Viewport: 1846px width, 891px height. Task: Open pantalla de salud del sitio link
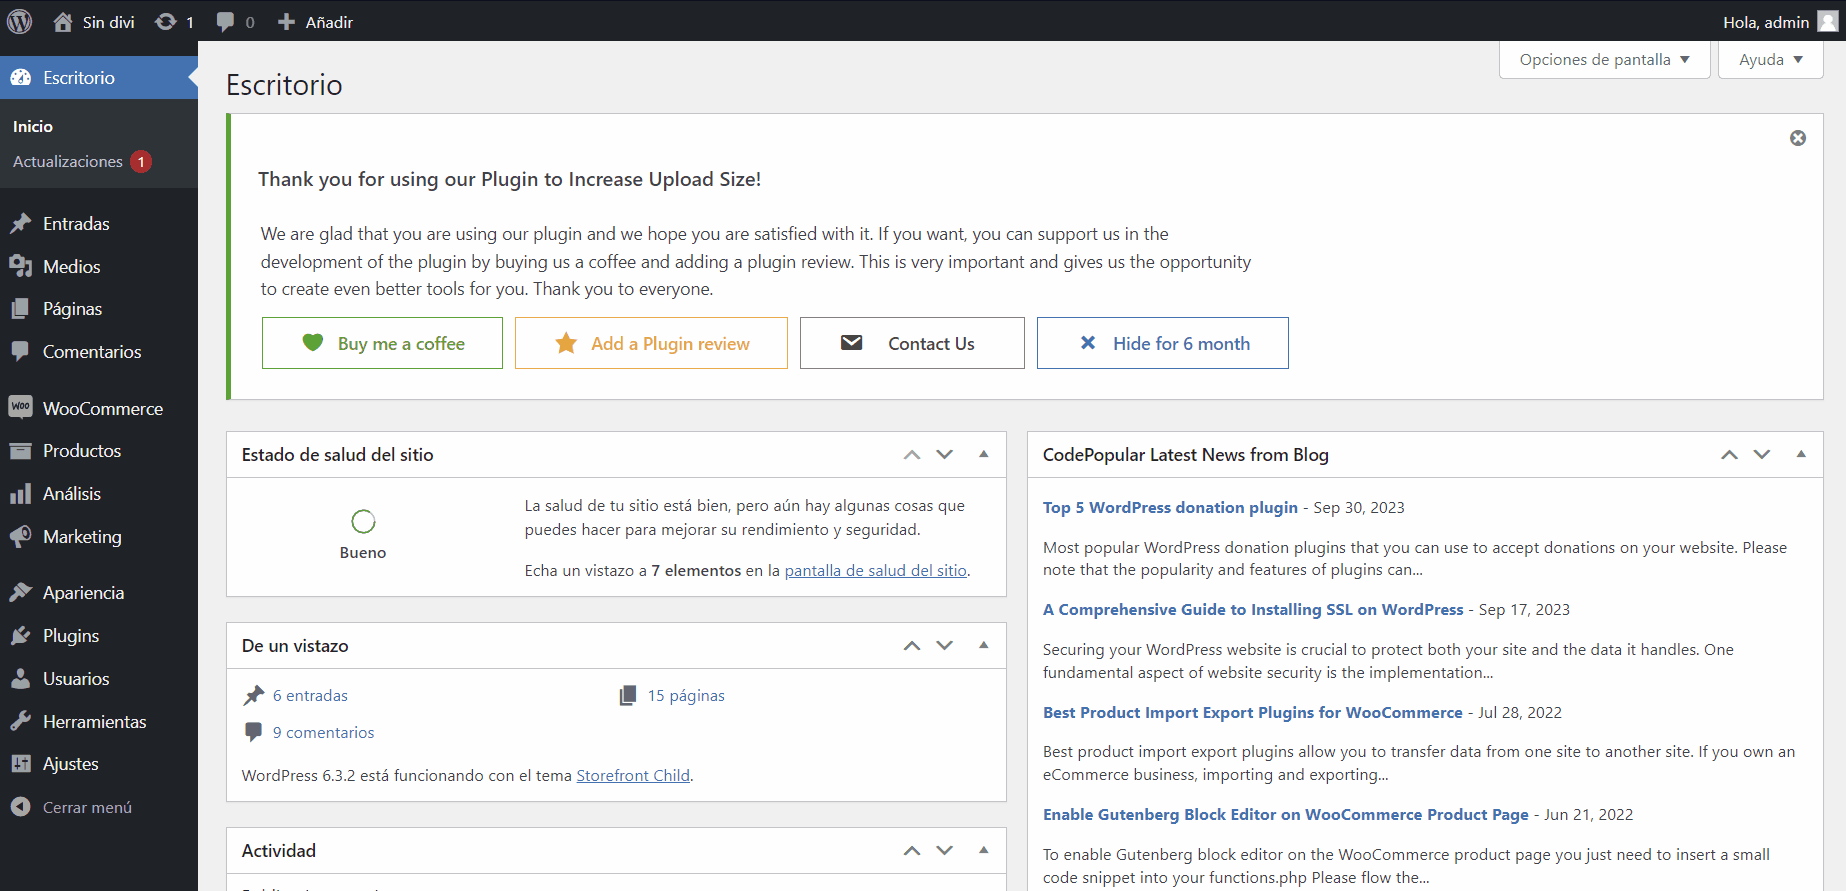click(x=875, y=571)
